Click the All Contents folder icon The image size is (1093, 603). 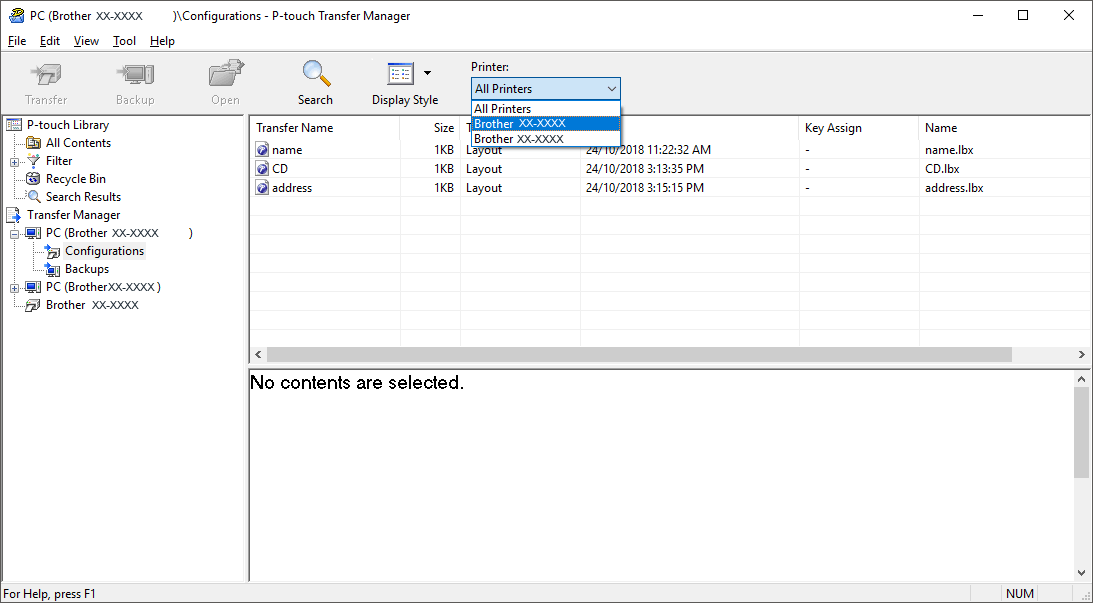pos(34,143)
